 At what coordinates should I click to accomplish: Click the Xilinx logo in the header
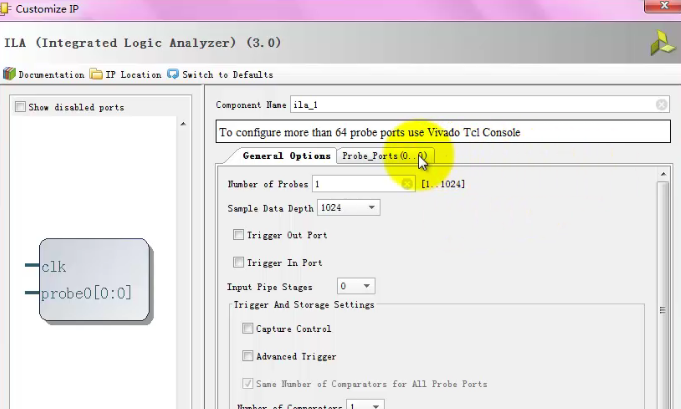click(663, 43)
